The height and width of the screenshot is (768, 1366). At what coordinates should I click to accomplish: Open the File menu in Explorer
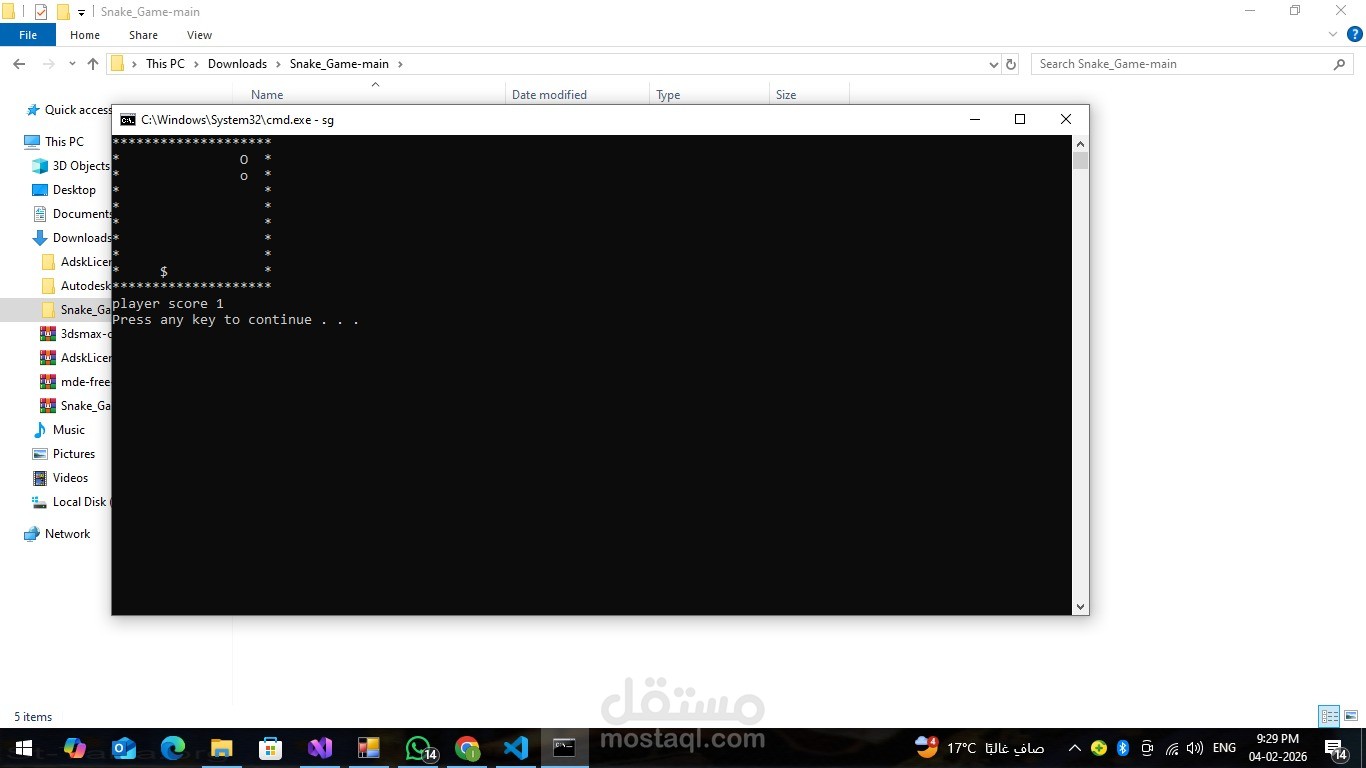[28, 34]
